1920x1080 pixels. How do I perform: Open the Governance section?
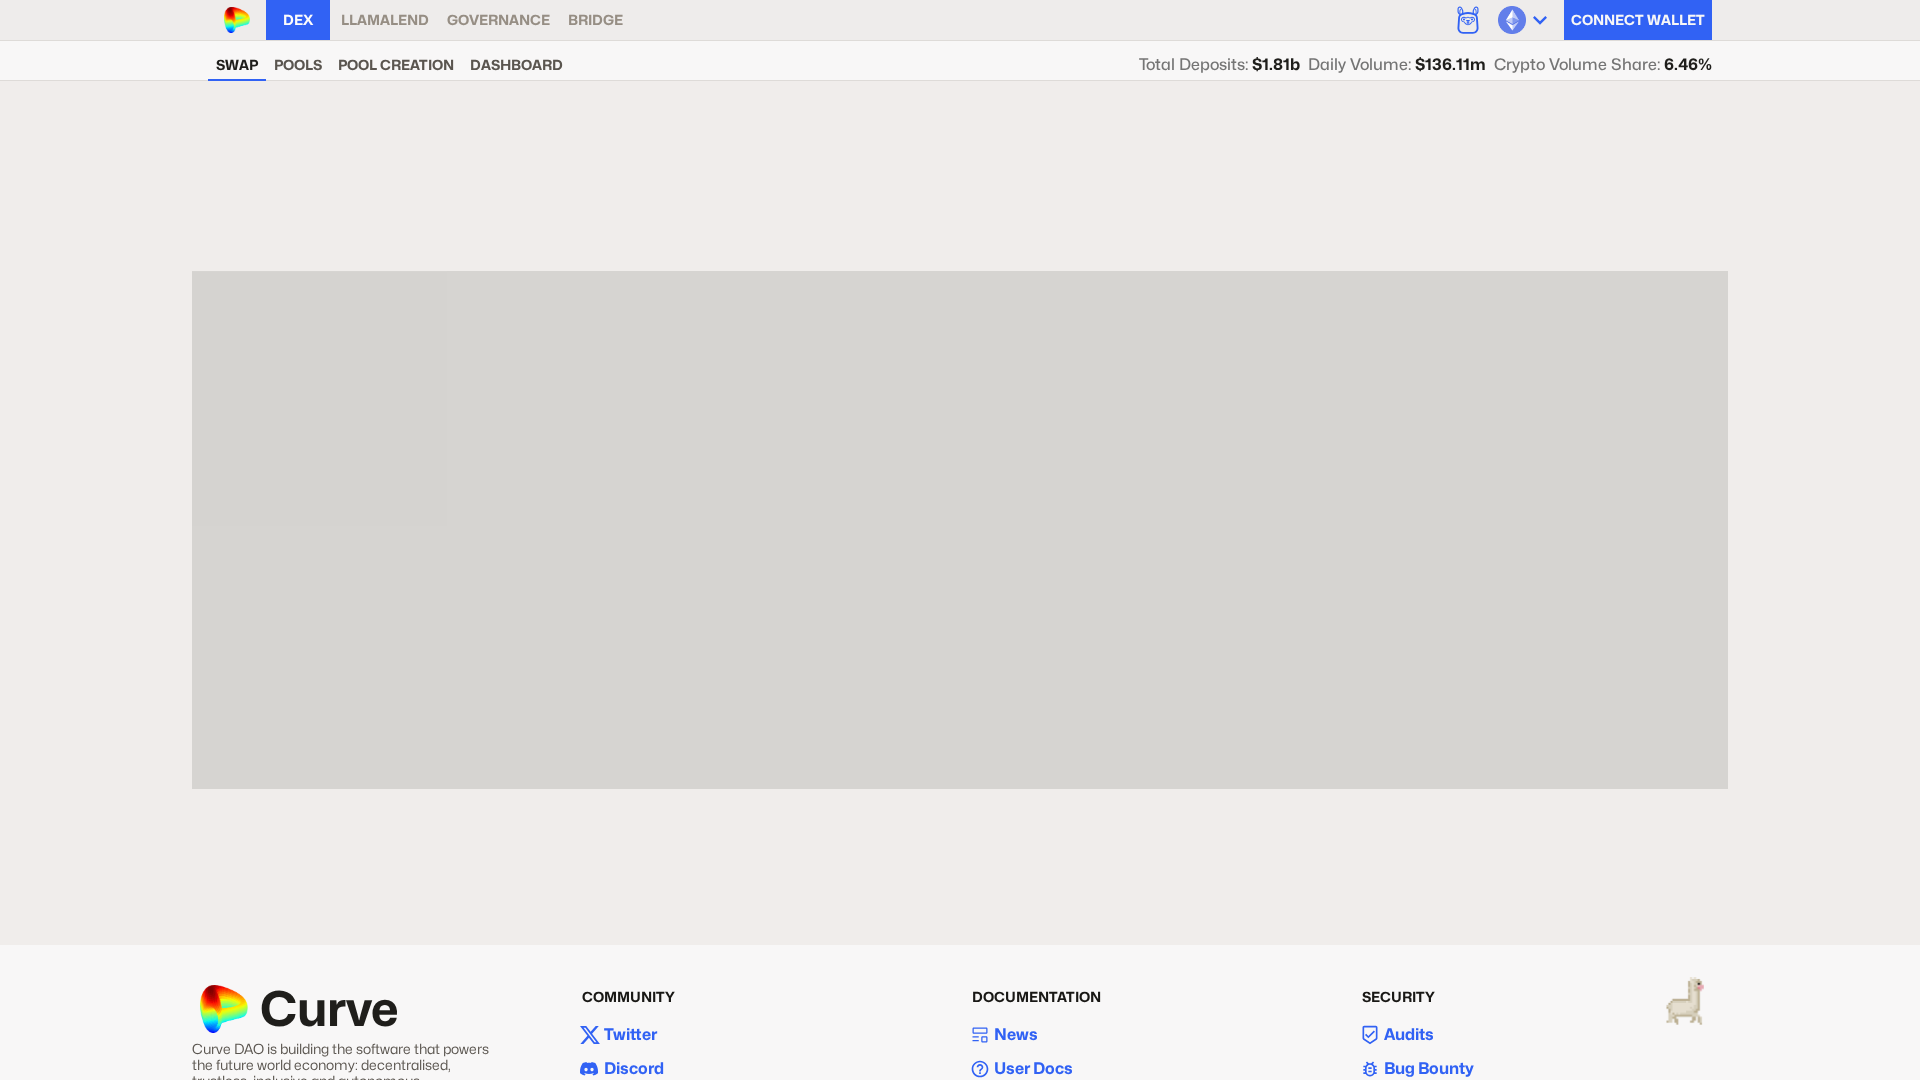[498, 20]
